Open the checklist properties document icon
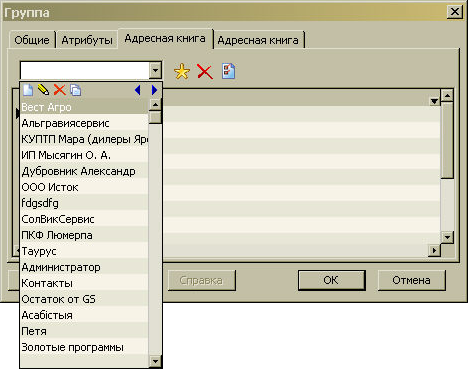The image size is (468, 369). click(x=228, y=71)
